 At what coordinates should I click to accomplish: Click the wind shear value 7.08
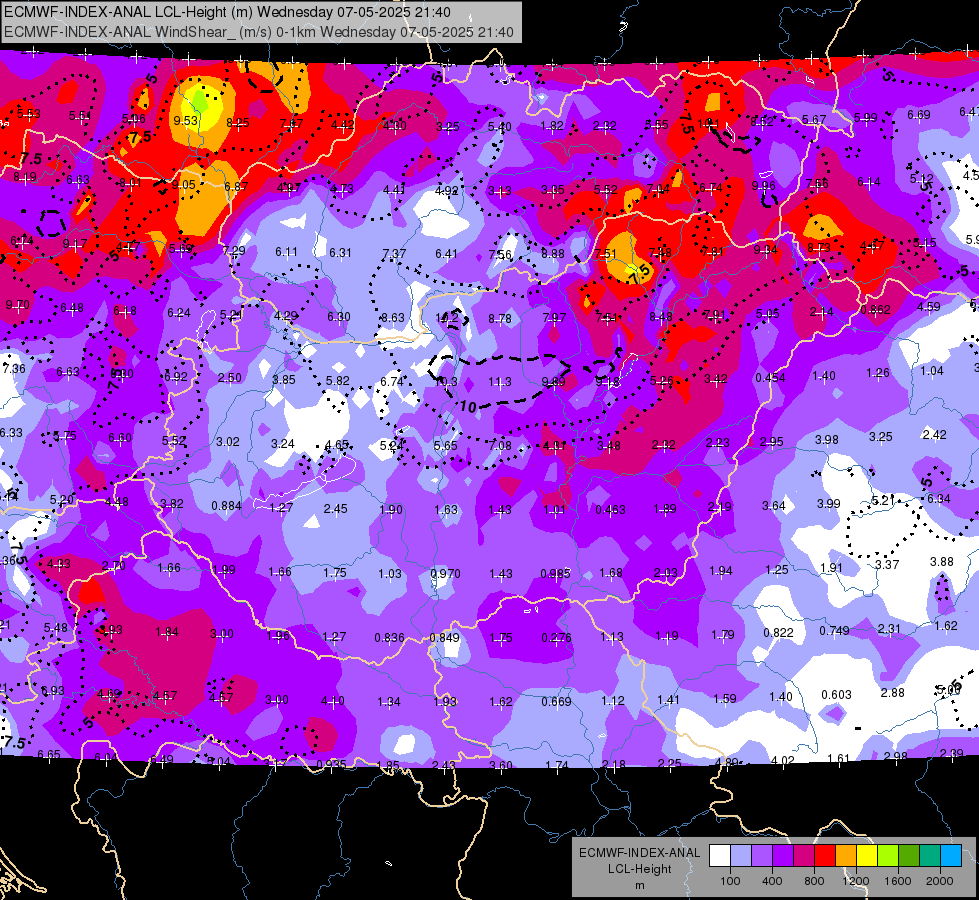pos(499,445)
